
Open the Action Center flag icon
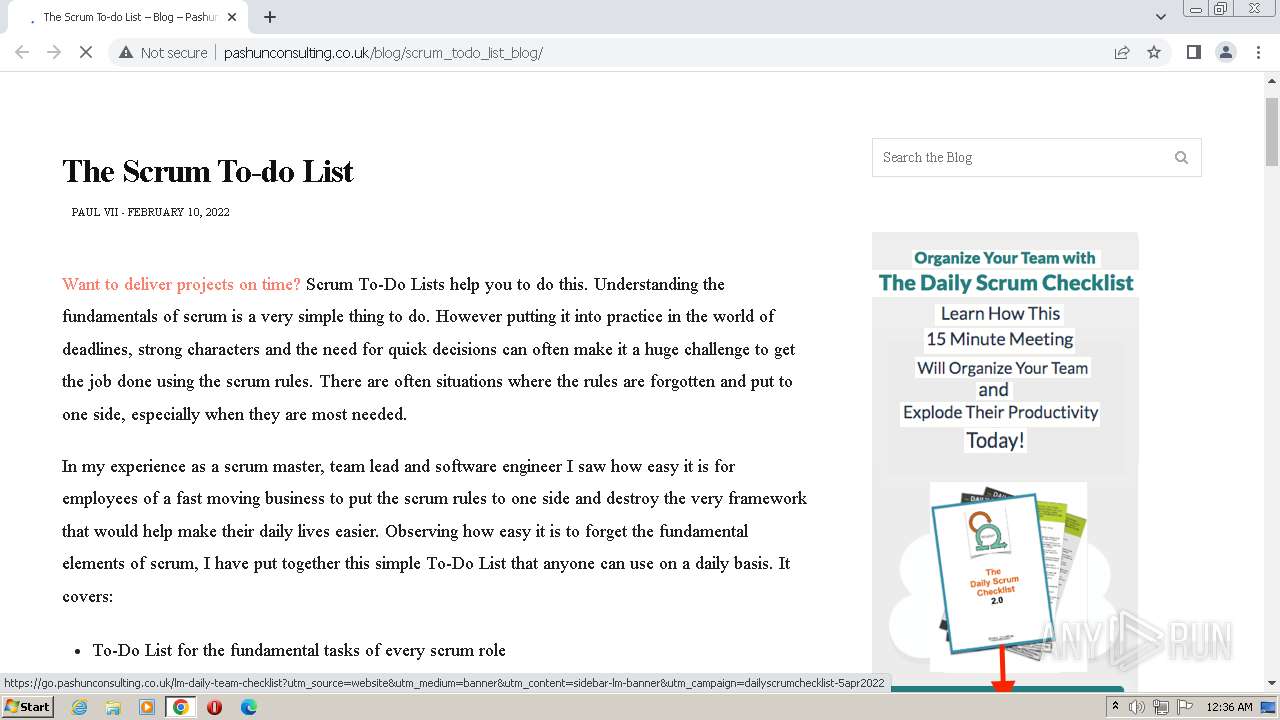(x=1185, y=707)
